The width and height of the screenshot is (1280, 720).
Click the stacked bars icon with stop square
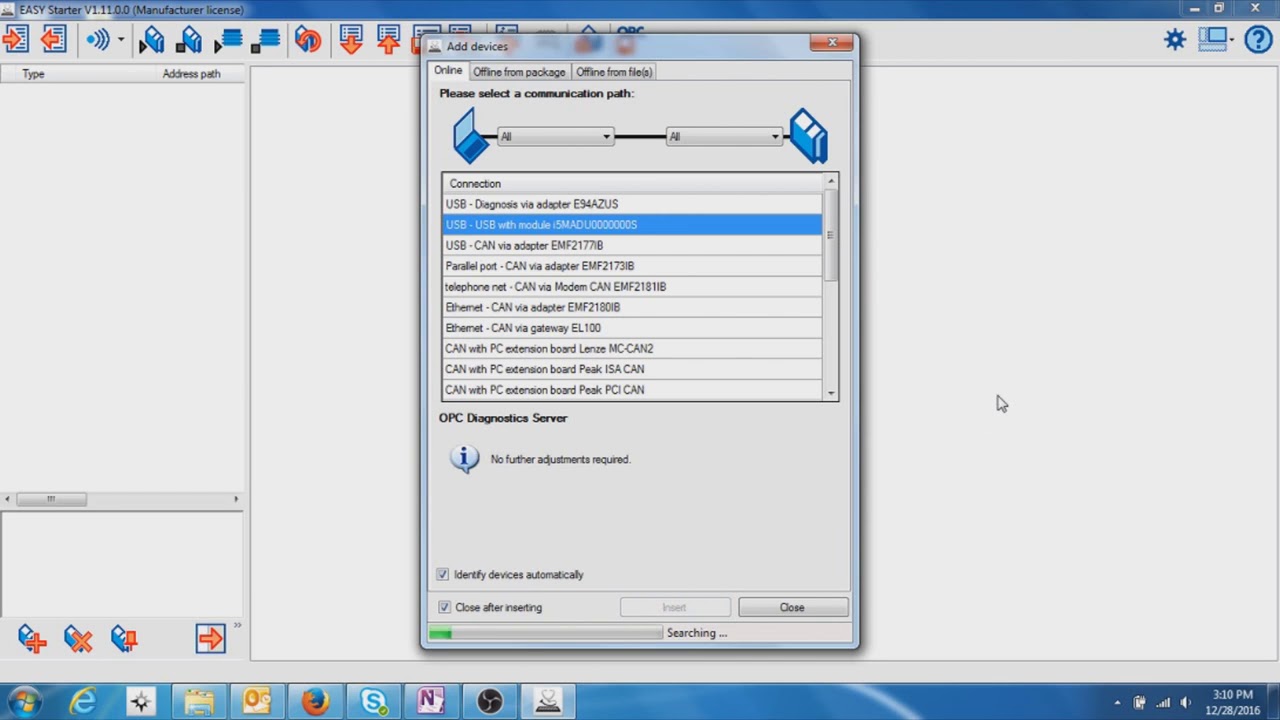tap(266, 40)
